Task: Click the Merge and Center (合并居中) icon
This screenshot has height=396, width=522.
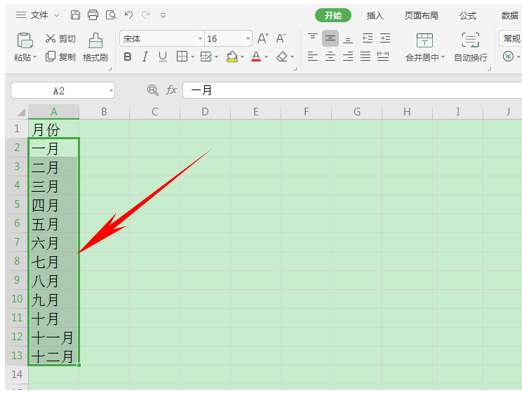Action: point(425,47)
